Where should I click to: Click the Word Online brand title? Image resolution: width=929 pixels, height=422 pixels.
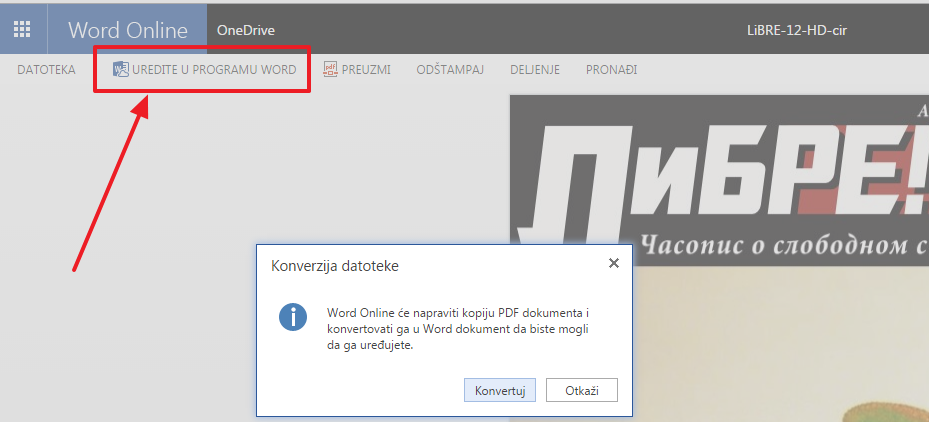tap(127, 30)
